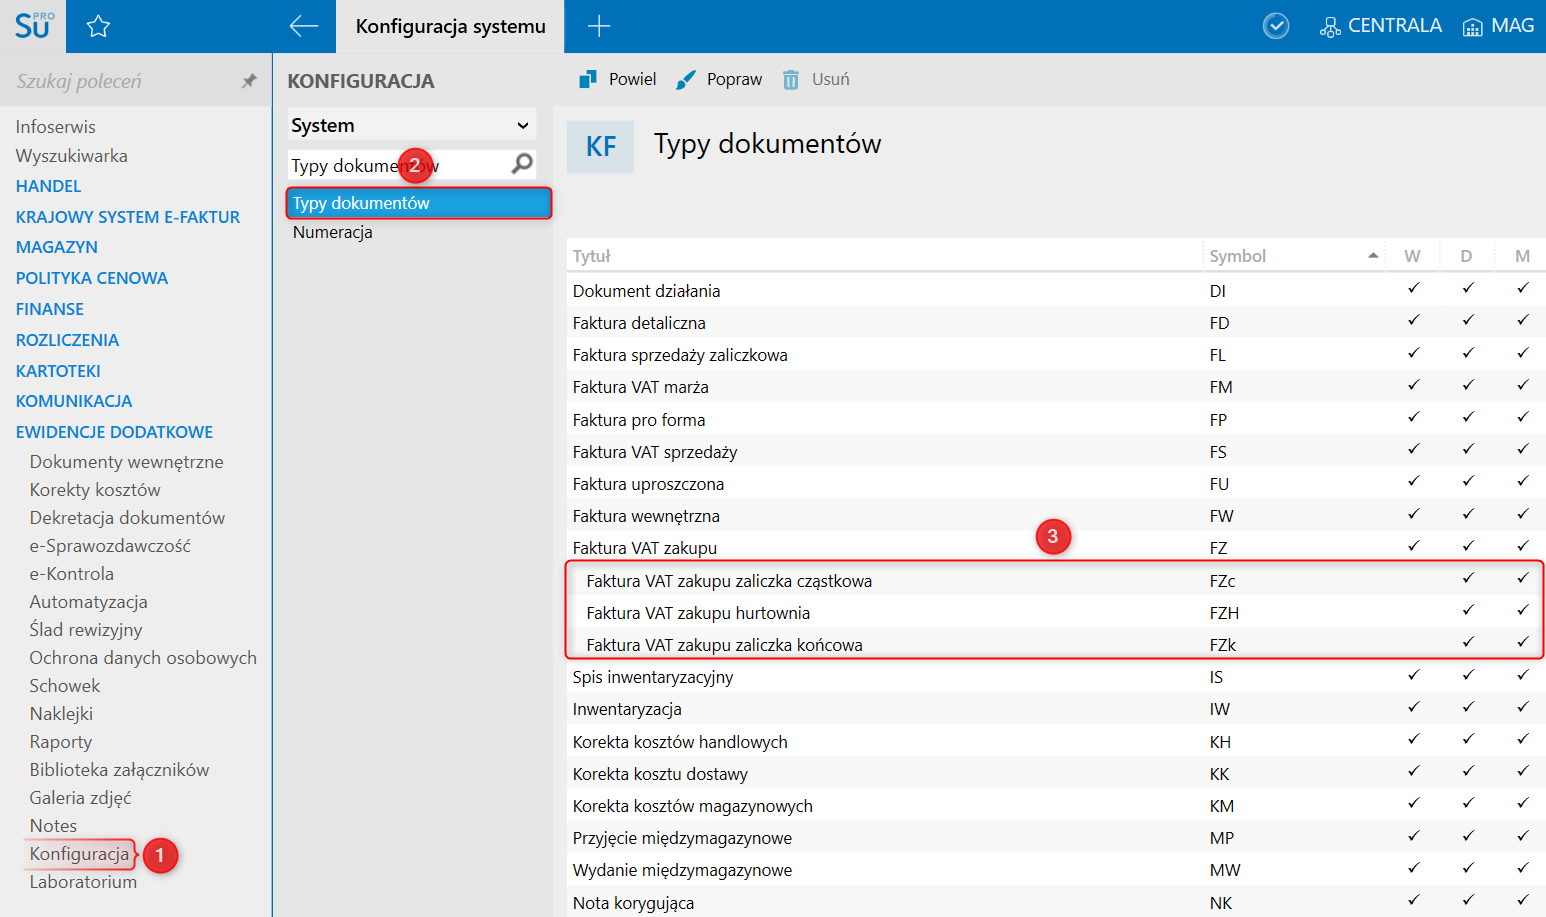Open Wyszukiwarka in sidebar
1546x917 pixels.
[x=72, y=156]
